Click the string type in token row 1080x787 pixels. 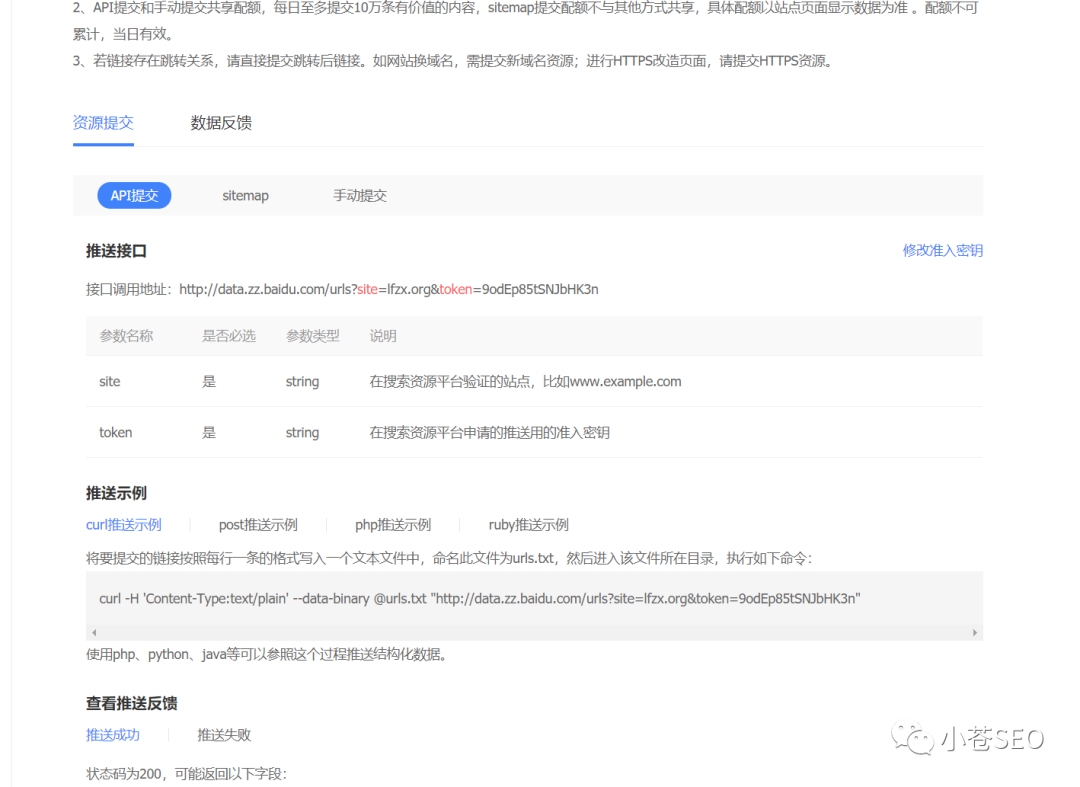[x=302, y=432]
